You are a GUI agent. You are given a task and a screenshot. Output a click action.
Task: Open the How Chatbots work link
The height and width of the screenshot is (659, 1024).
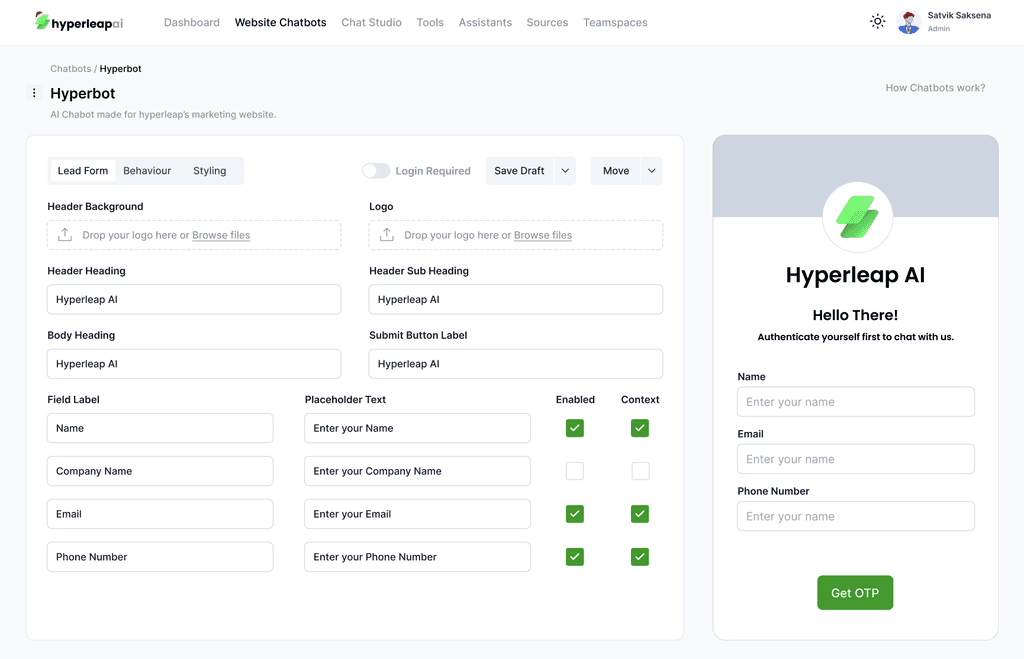tap(934, 88)
